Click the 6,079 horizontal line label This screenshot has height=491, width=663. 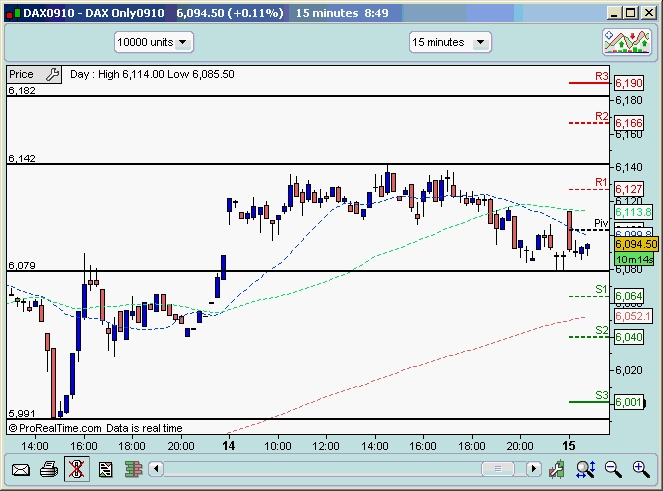(22, 266)
